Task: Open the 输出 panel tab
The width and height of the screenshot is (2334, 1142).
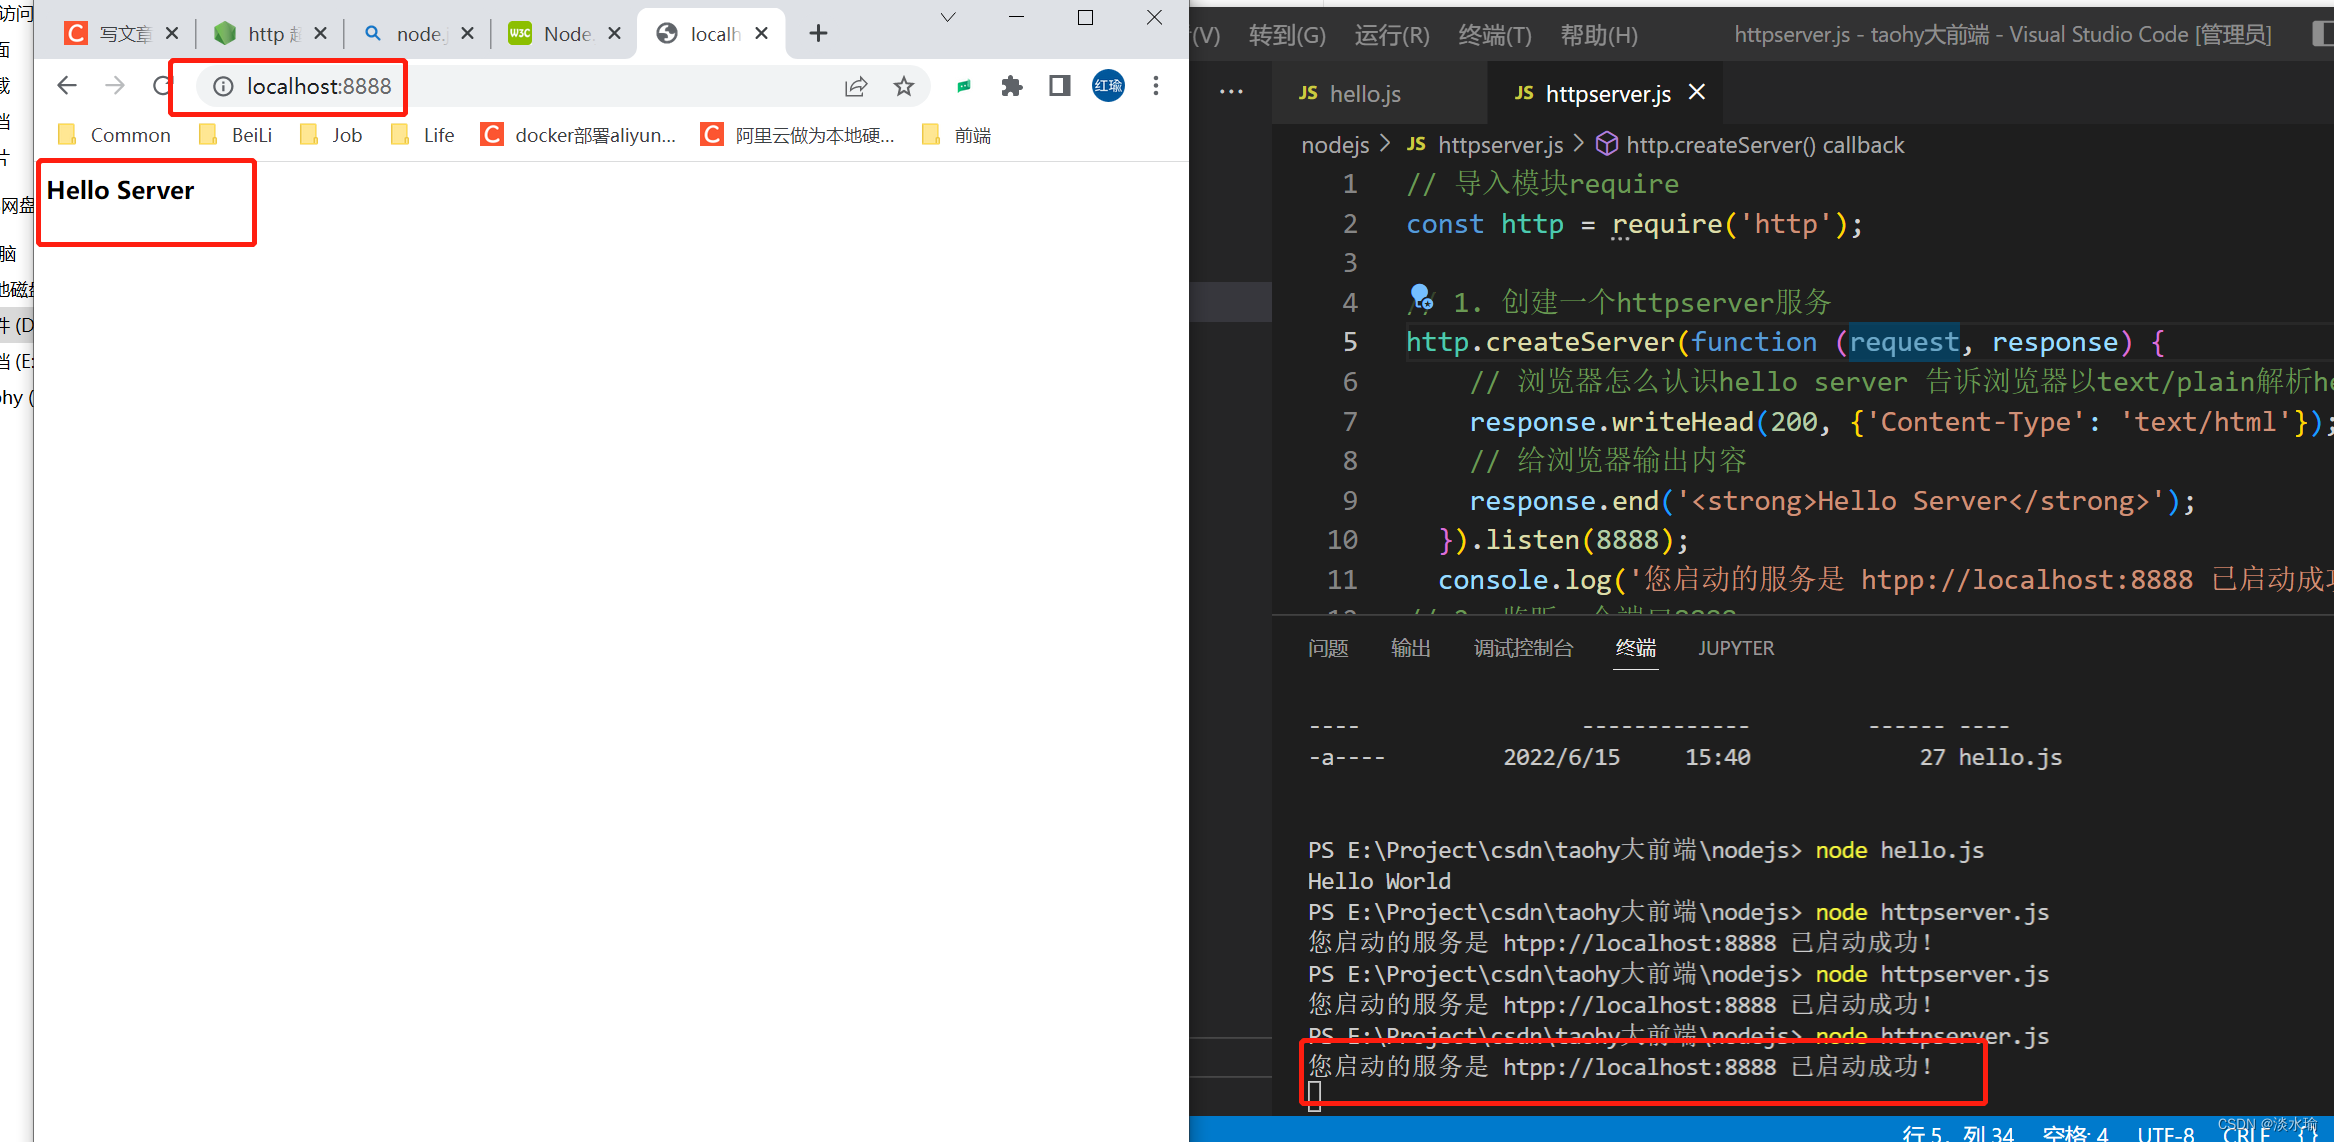Action: 1411,648
